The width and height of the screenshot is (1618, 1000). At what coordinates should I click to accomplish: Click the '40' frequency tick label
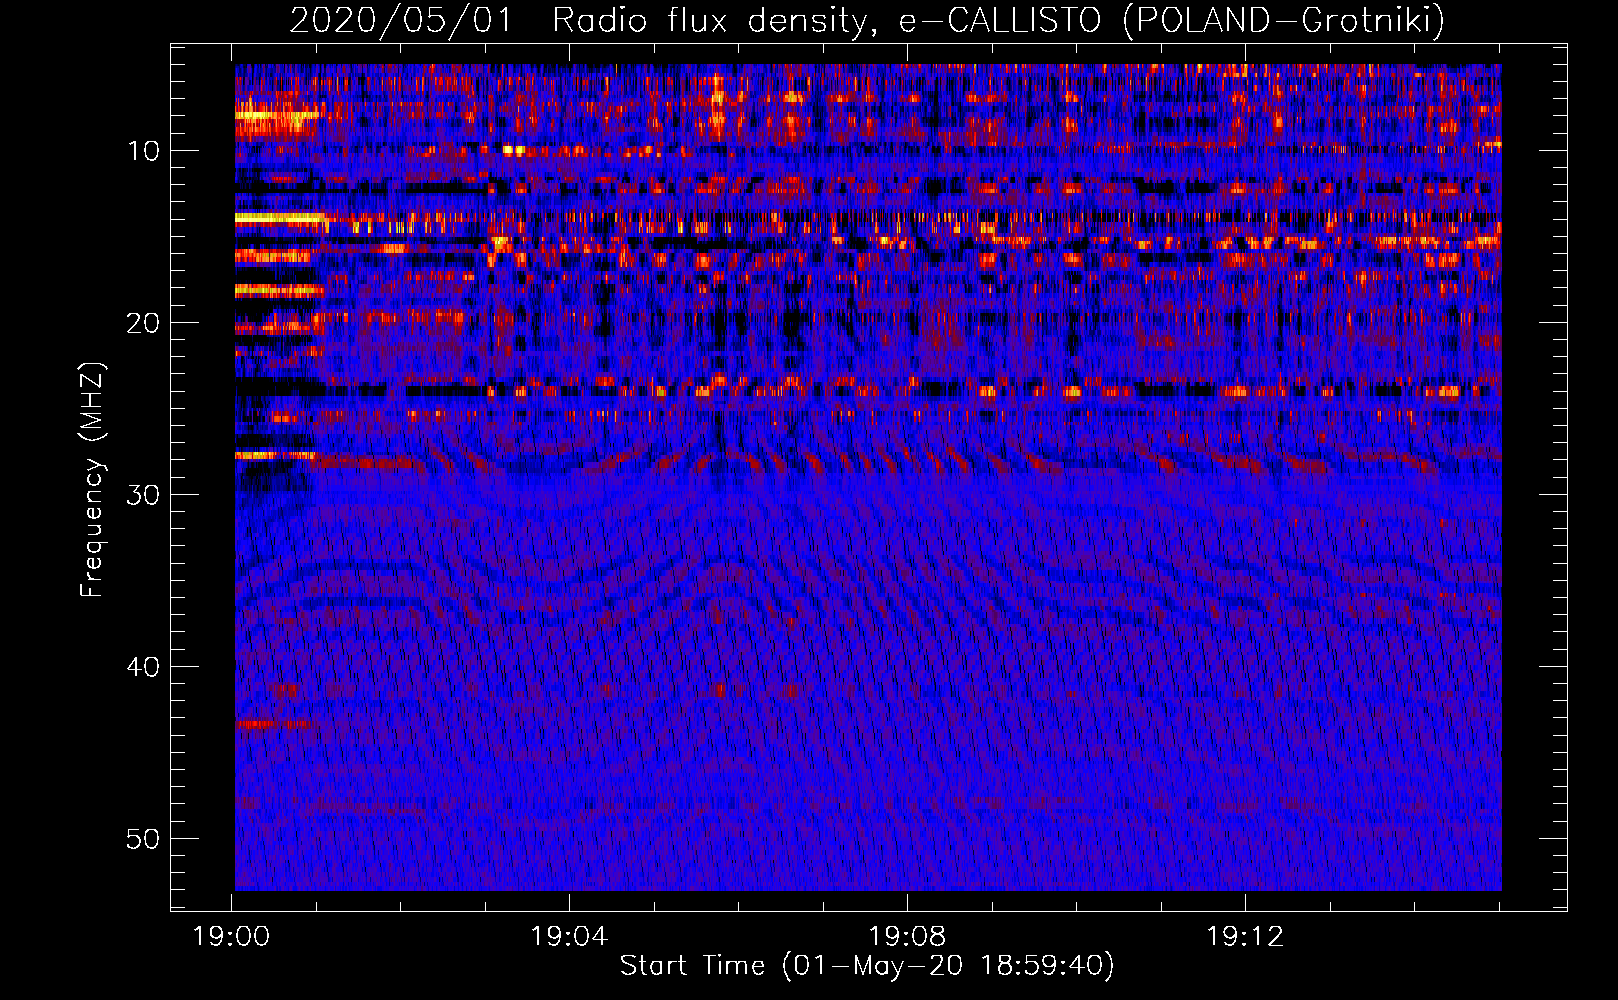click(x=144, y=667)
